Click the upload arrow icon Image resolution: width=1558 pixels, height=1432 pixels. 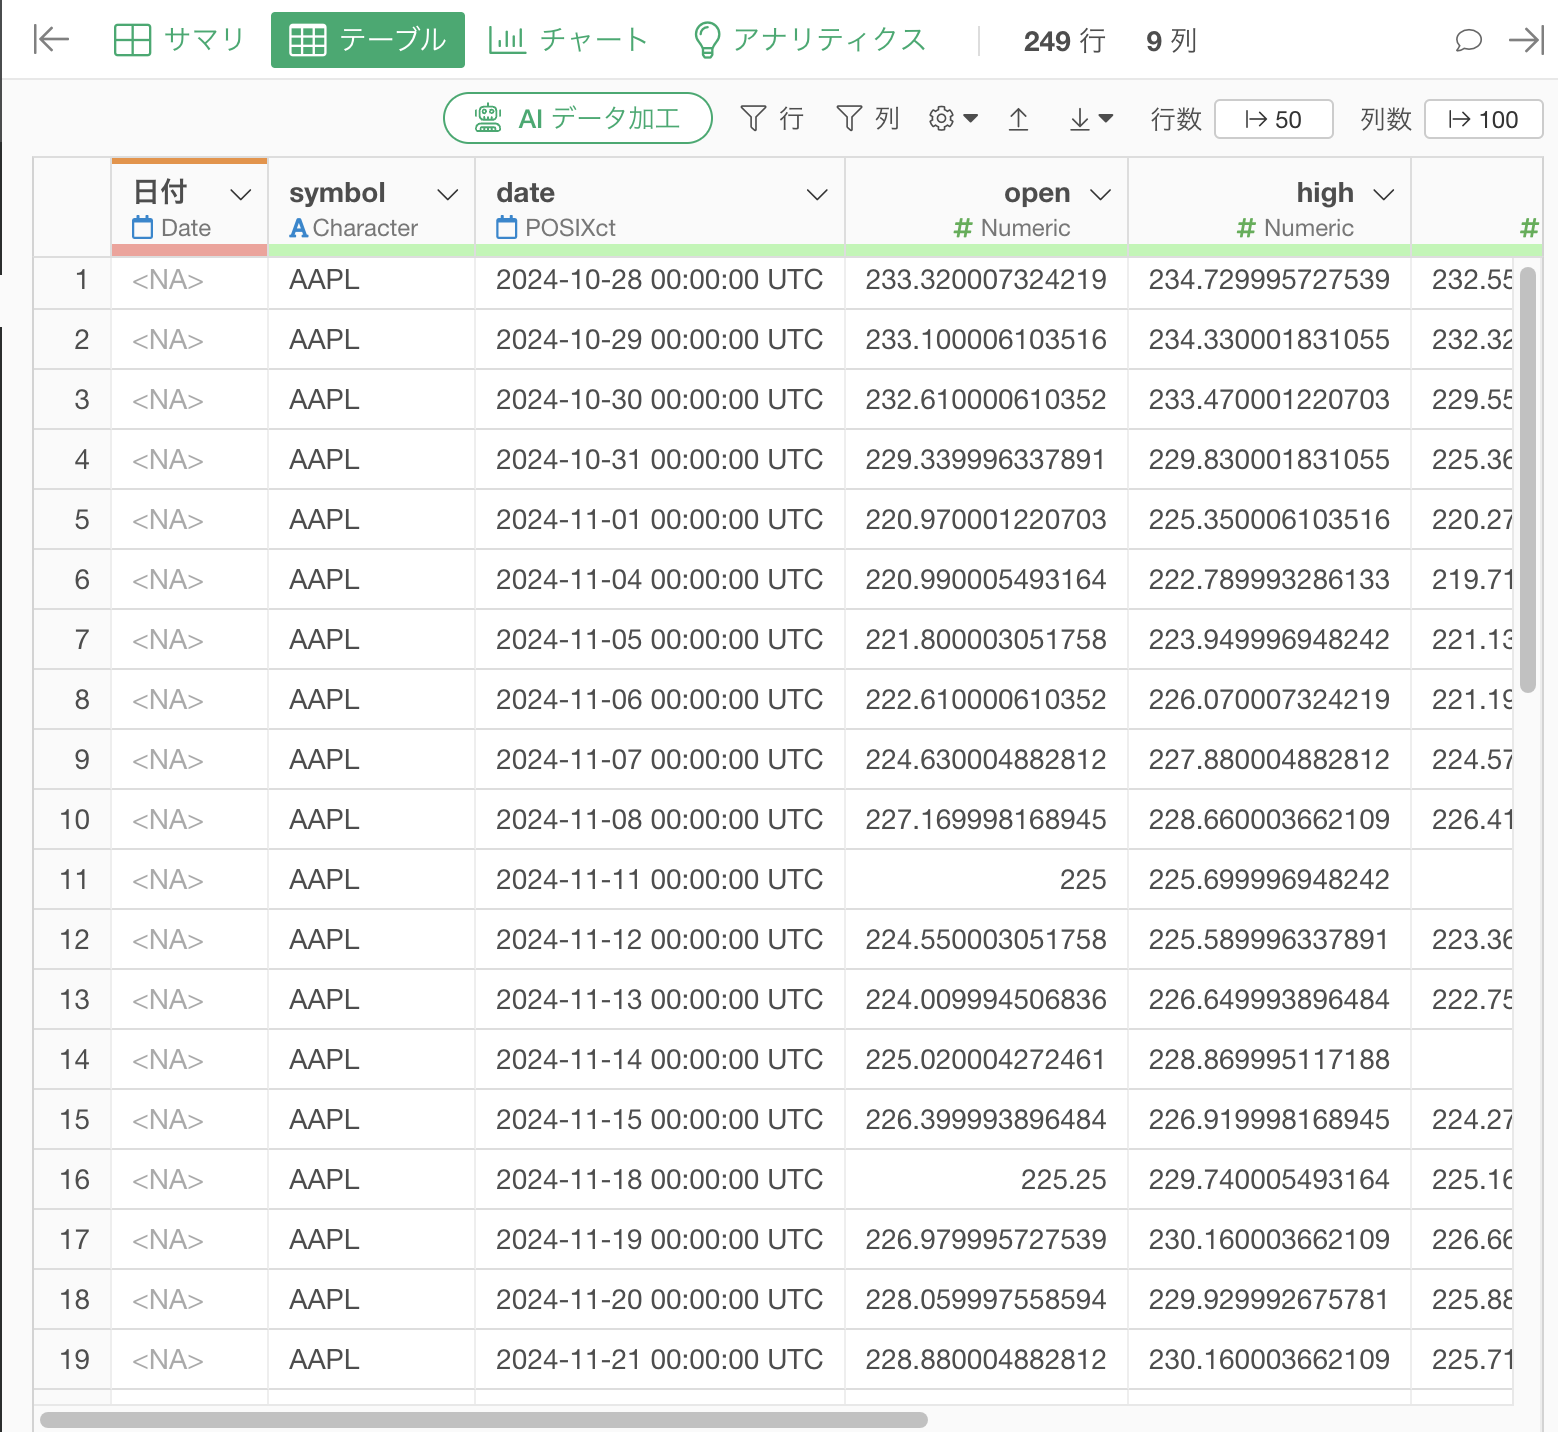[x=1018, y=119]
